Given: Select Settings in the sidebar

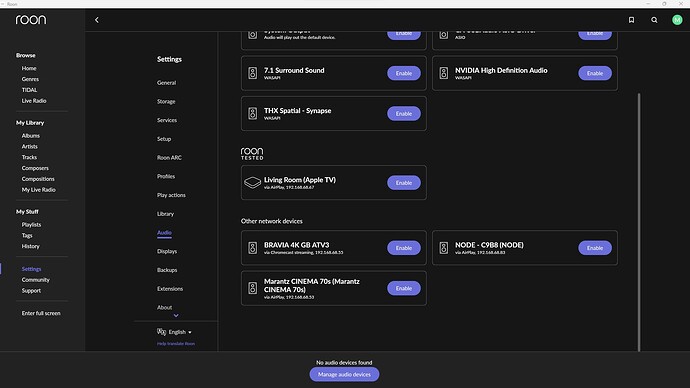Looking at the screenshot, I should 31,269.
